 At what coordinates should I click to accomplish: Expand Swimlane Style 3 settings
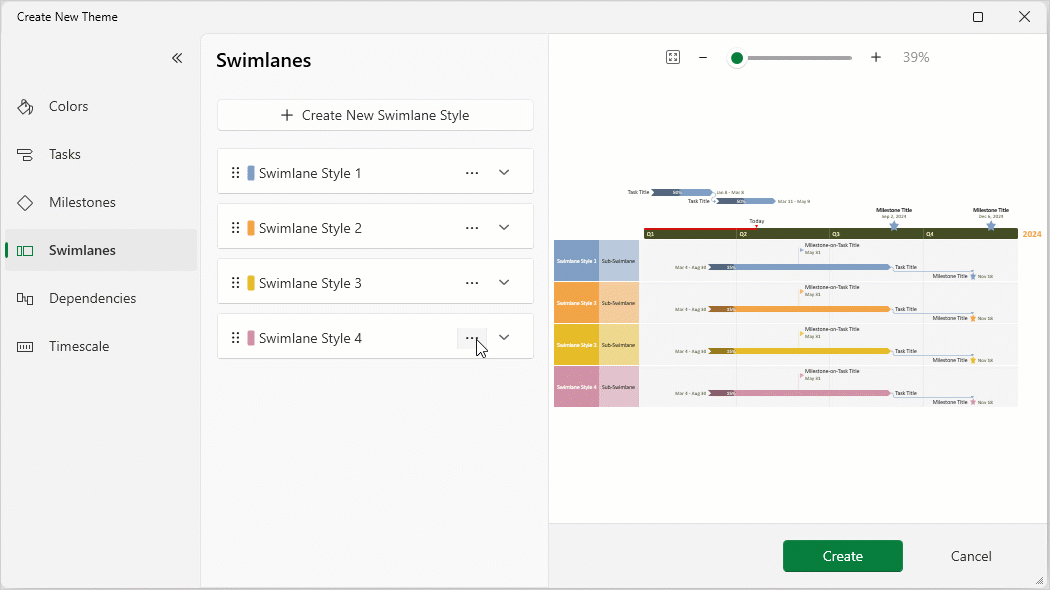pos(504,283)
